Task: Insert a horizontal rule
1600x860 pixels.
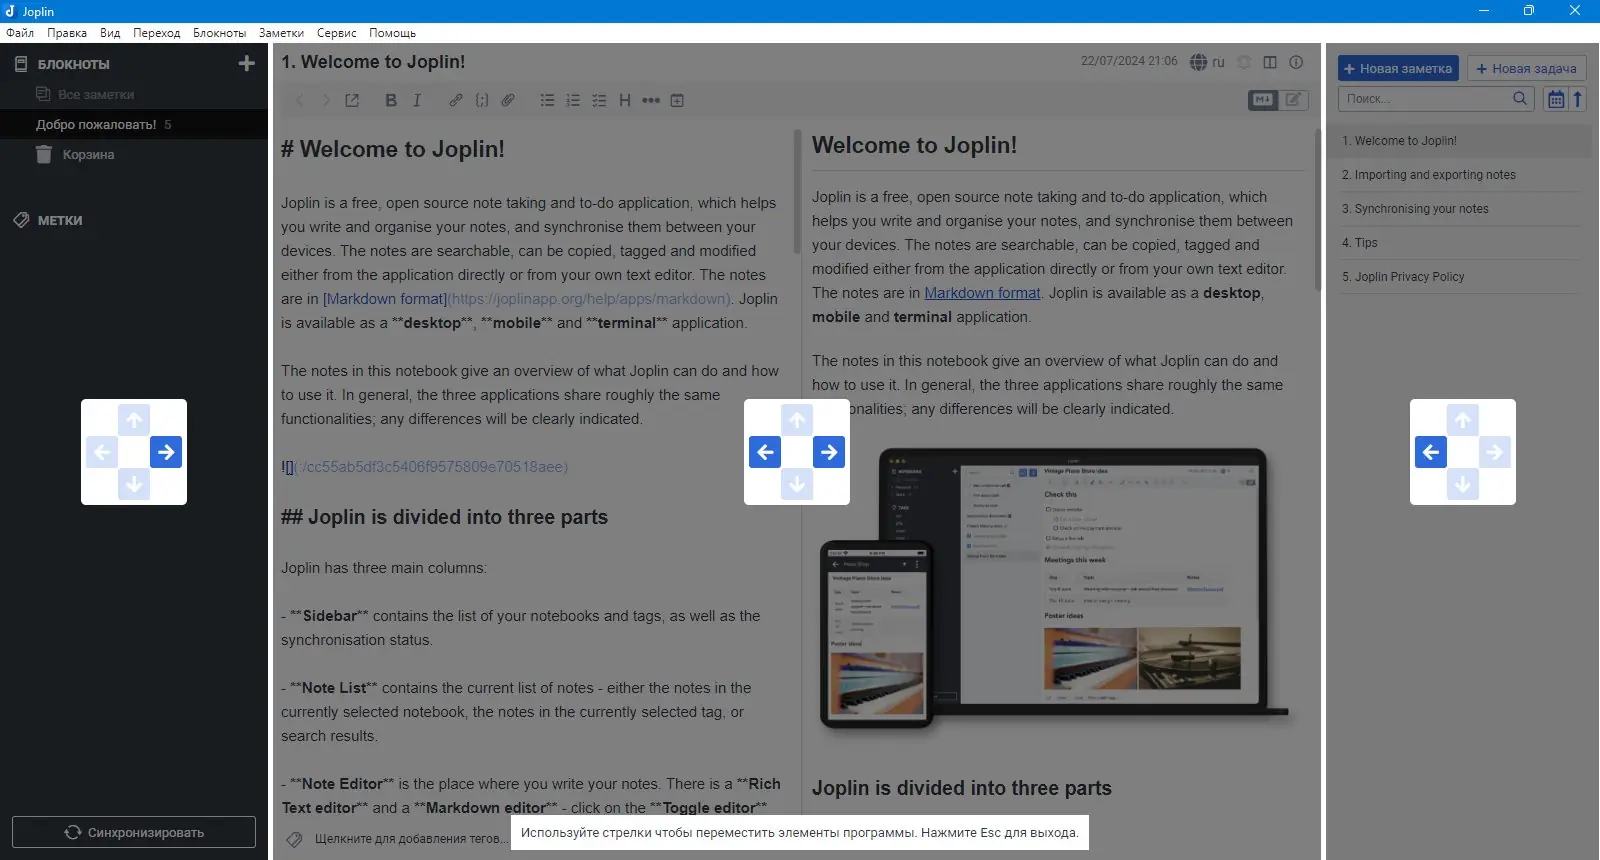Action: tap(651, 100)
